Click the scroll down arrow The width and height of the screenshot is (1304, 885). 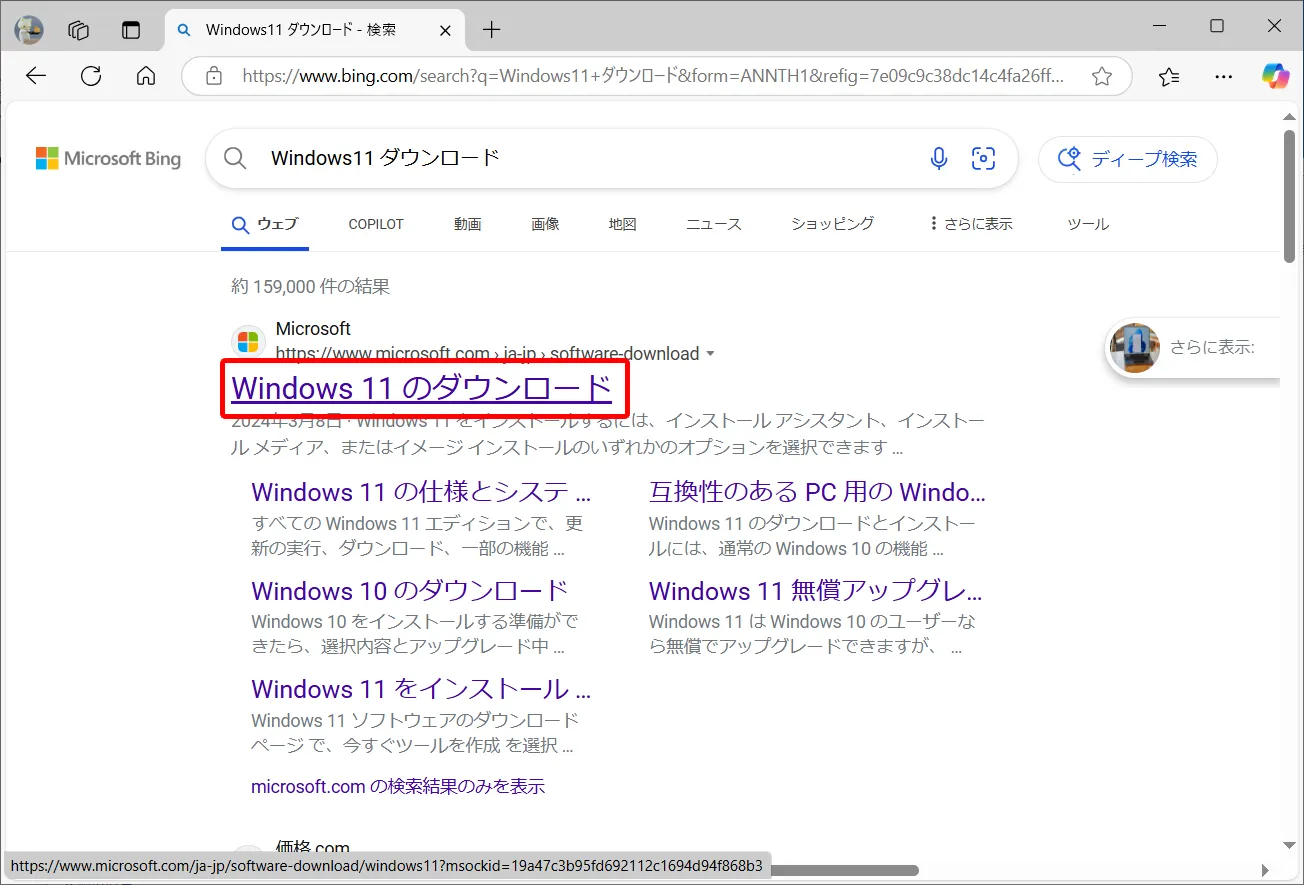[1290, 846]
